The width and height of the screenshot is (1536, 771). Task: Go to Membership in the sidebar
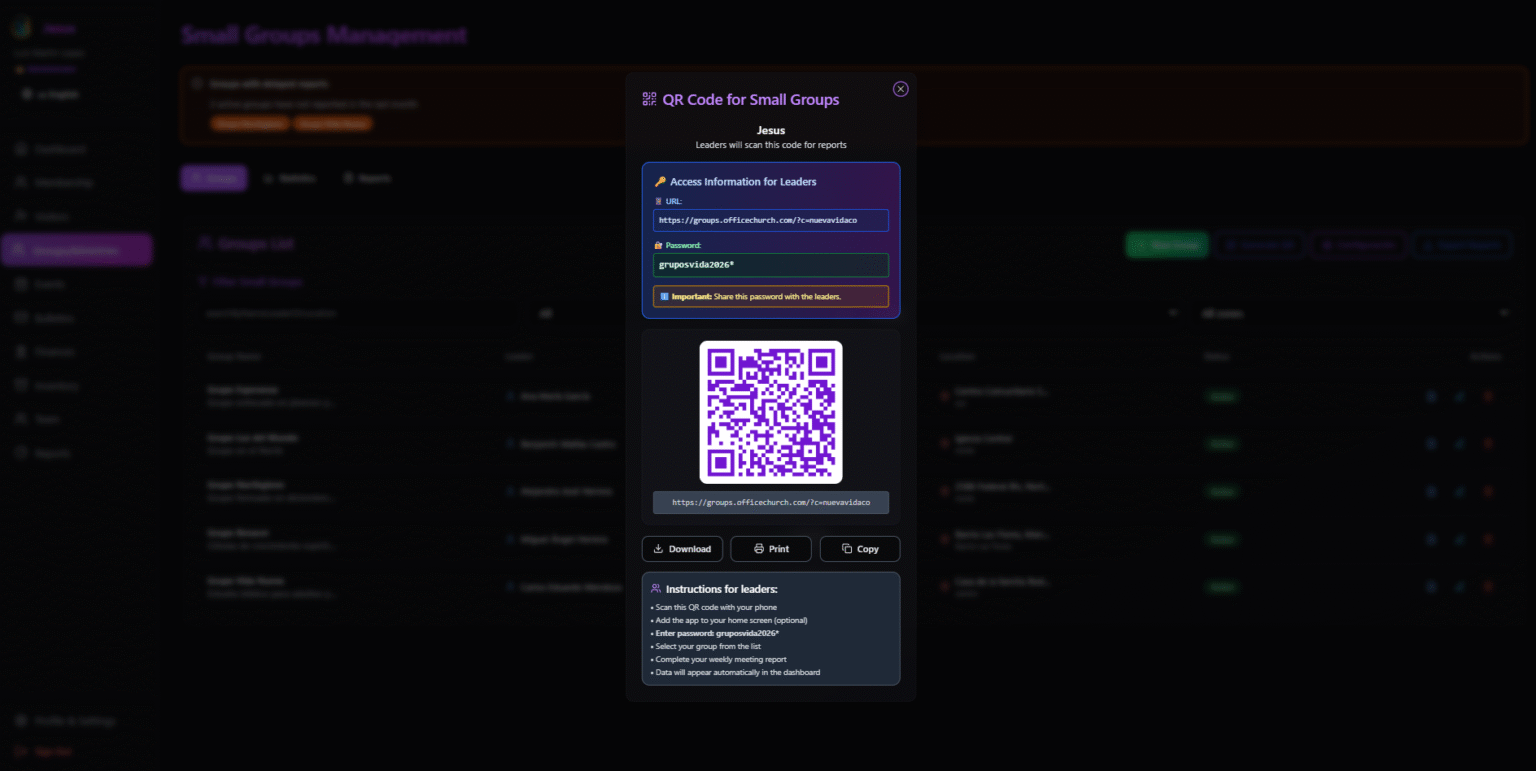point(63,183)
